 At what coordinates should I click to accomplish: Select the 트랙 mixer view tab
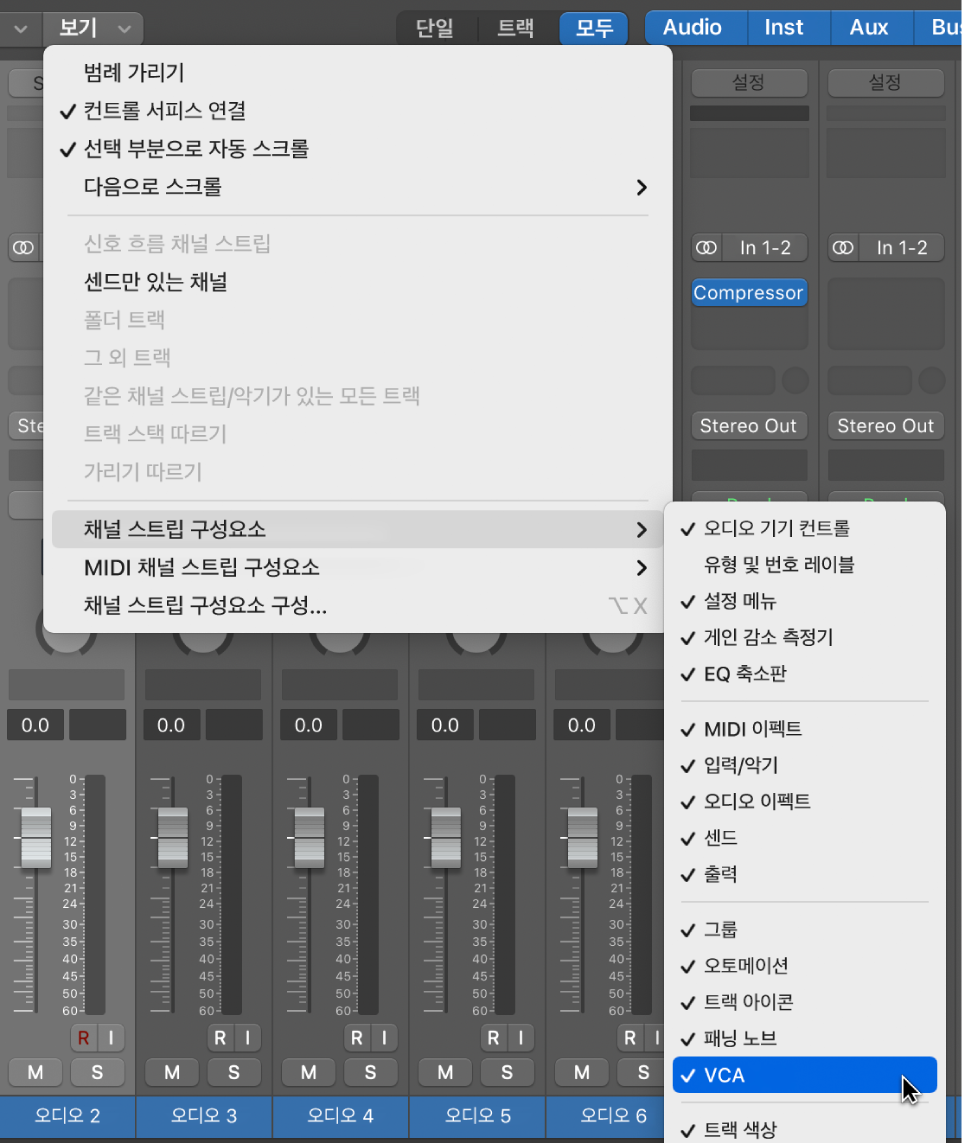click(516, 28)
